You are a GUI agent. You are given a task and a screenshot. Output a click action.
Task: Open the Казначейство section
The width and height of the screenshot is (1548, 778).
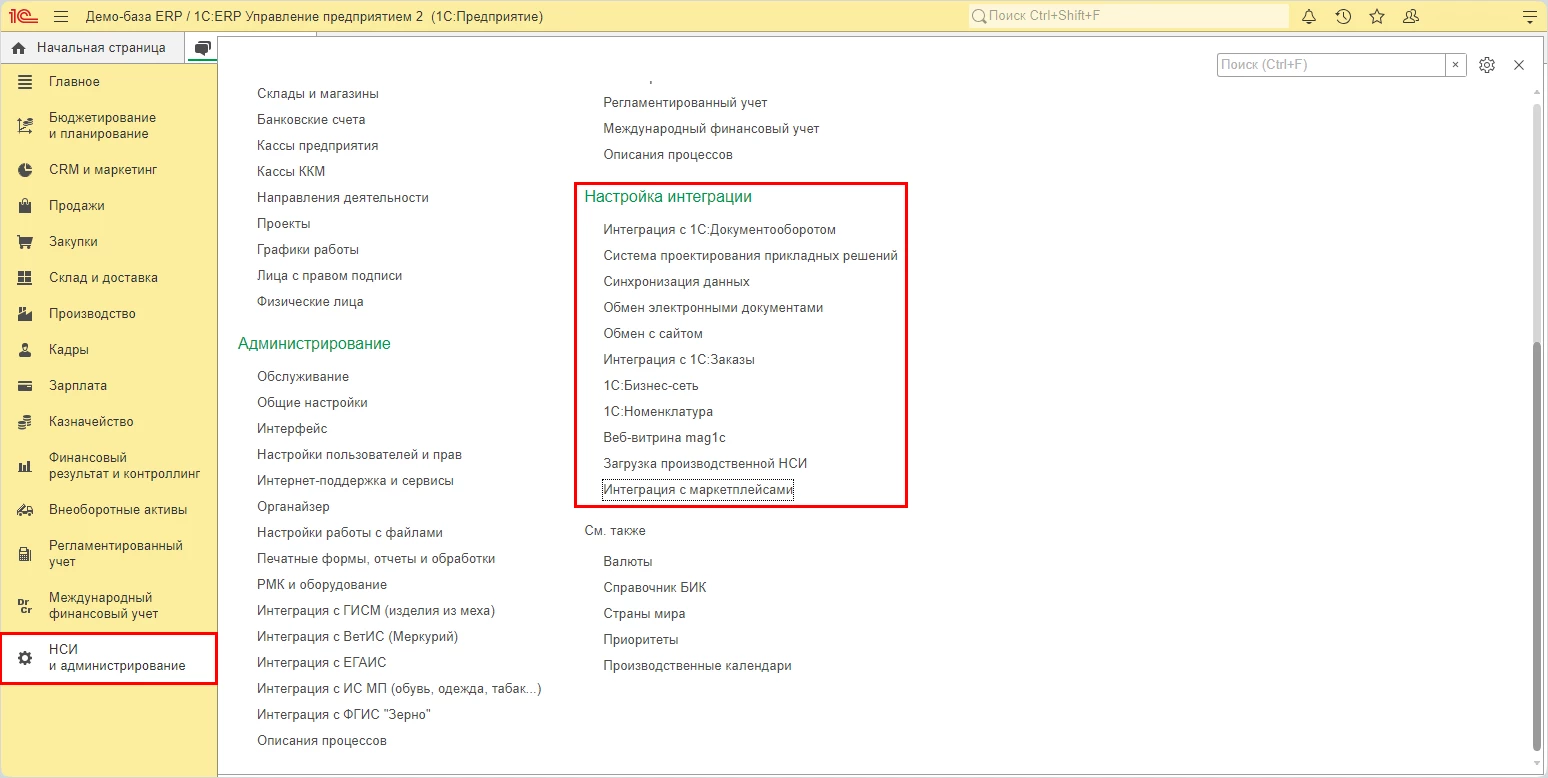tap(109, 422)
